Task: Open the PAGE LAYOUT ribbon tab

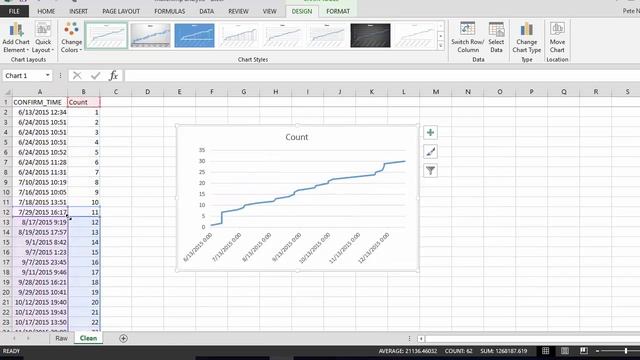Action: [x=121, y=11]
